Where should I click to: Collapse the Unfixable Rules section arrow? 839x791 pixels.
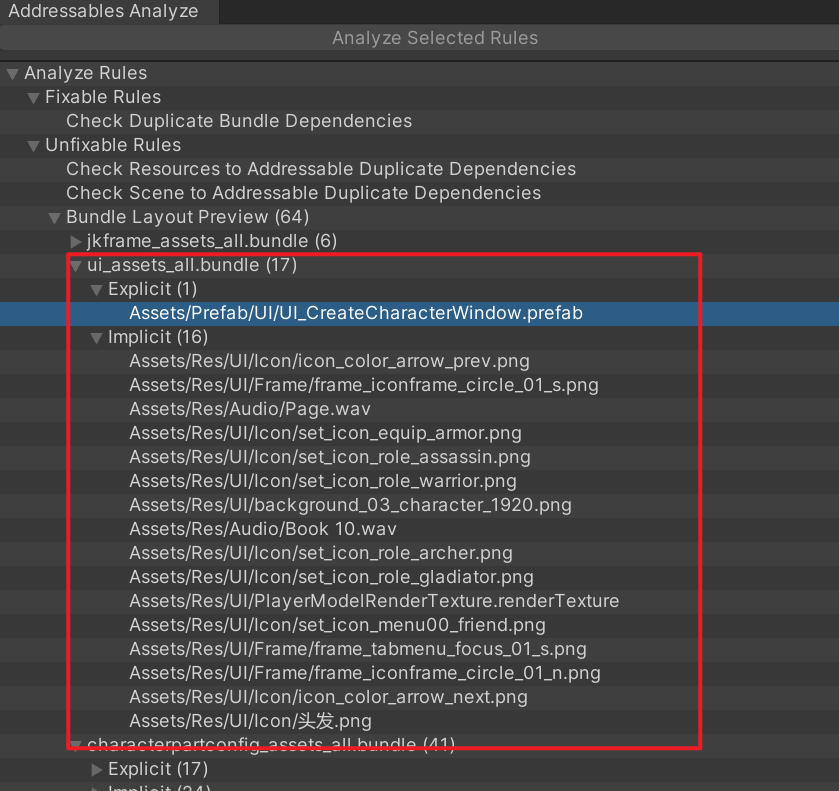(33, 146)
